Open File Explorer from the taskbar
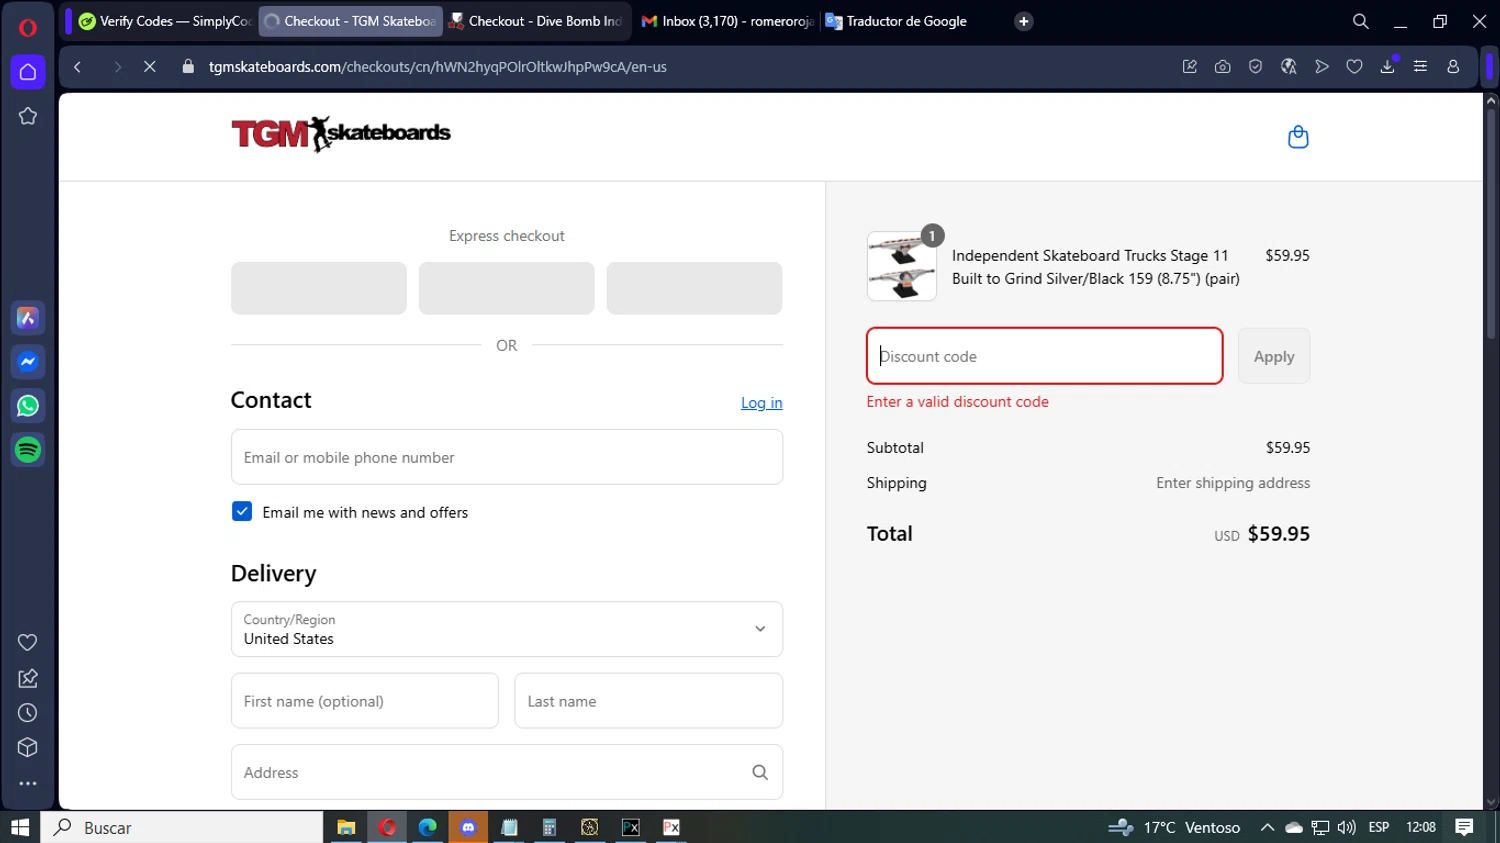Image resolution: width=1500 pixels, height=843 pixels. [346, 827]
